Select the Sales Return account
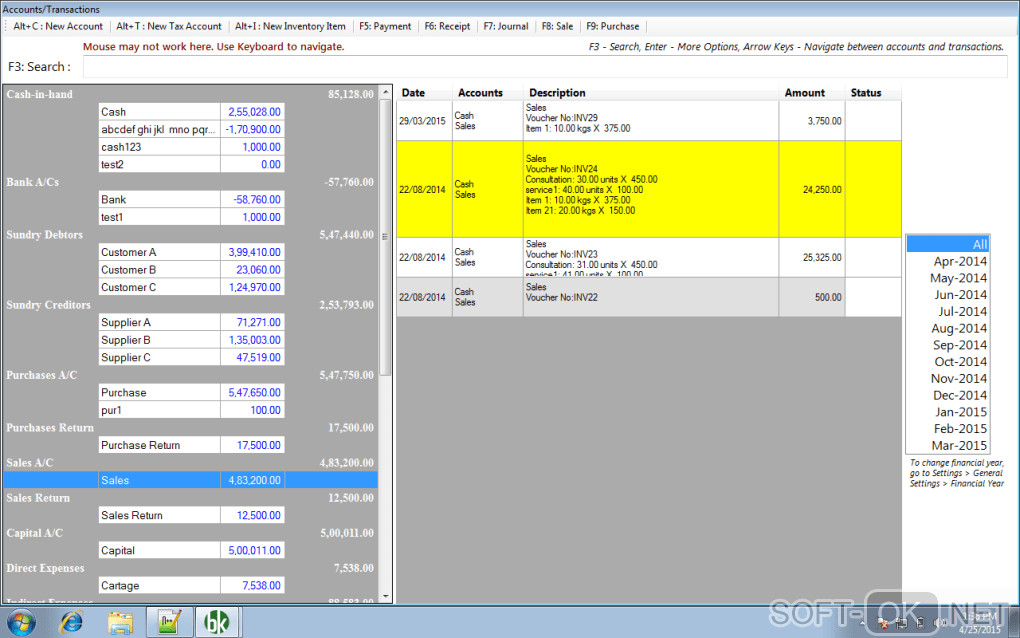Image resolution: width=1020 pixels, height=638 pixels. point(191,516)
